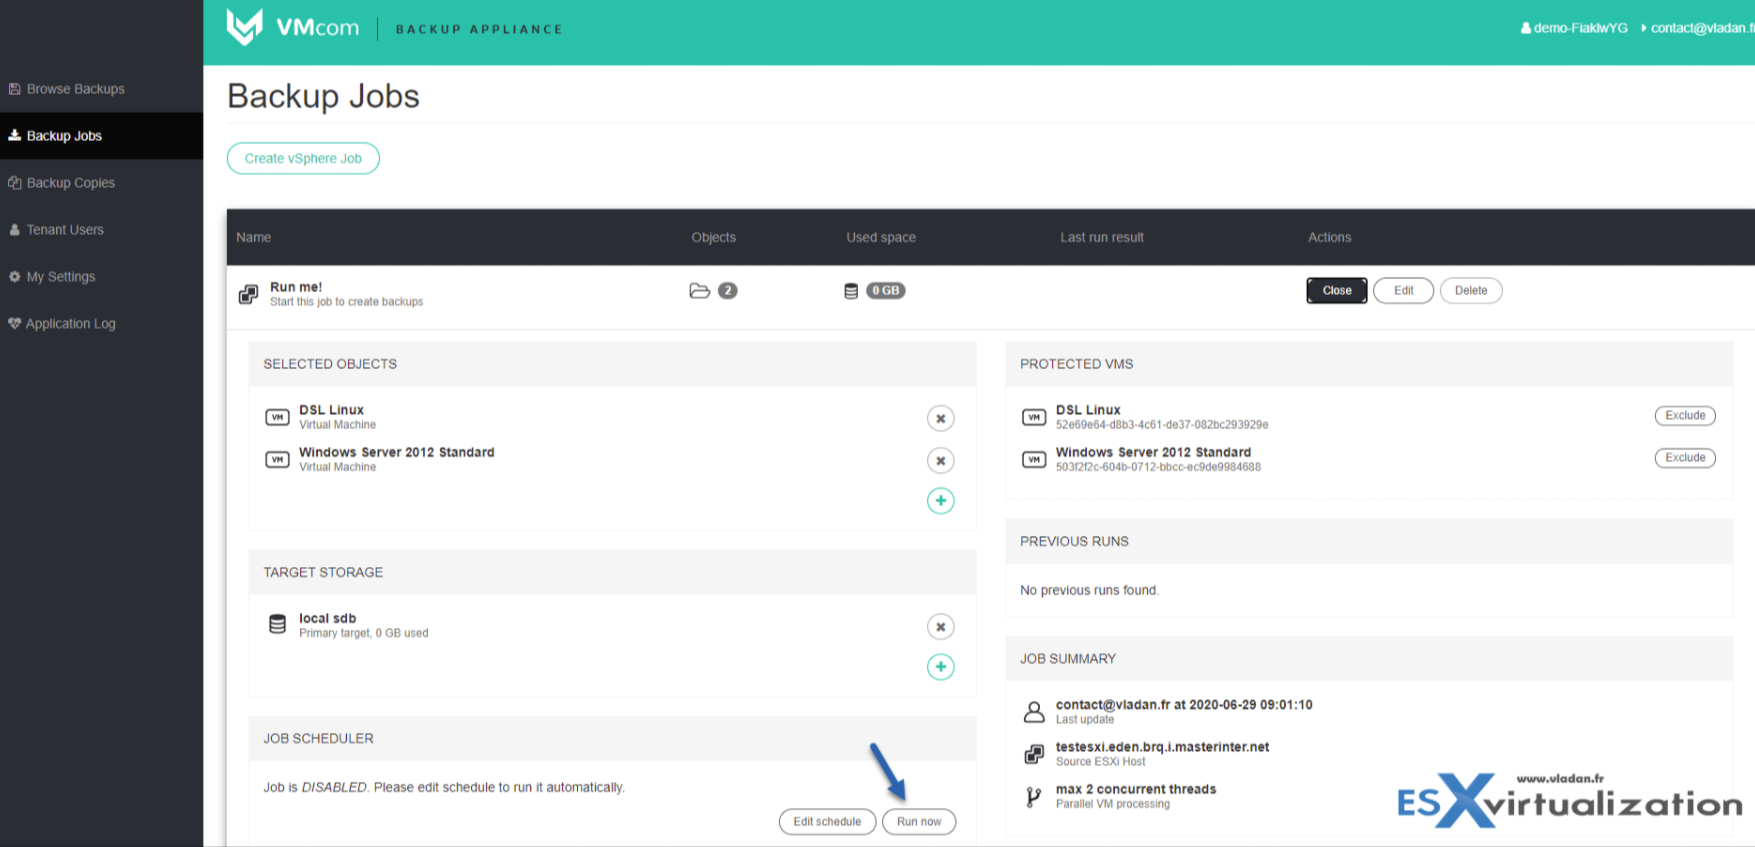Click the 'Primary target, 0 GB used' text
Image resolution: width=1755 pixels, height=847 pixels.
[364, 633]
